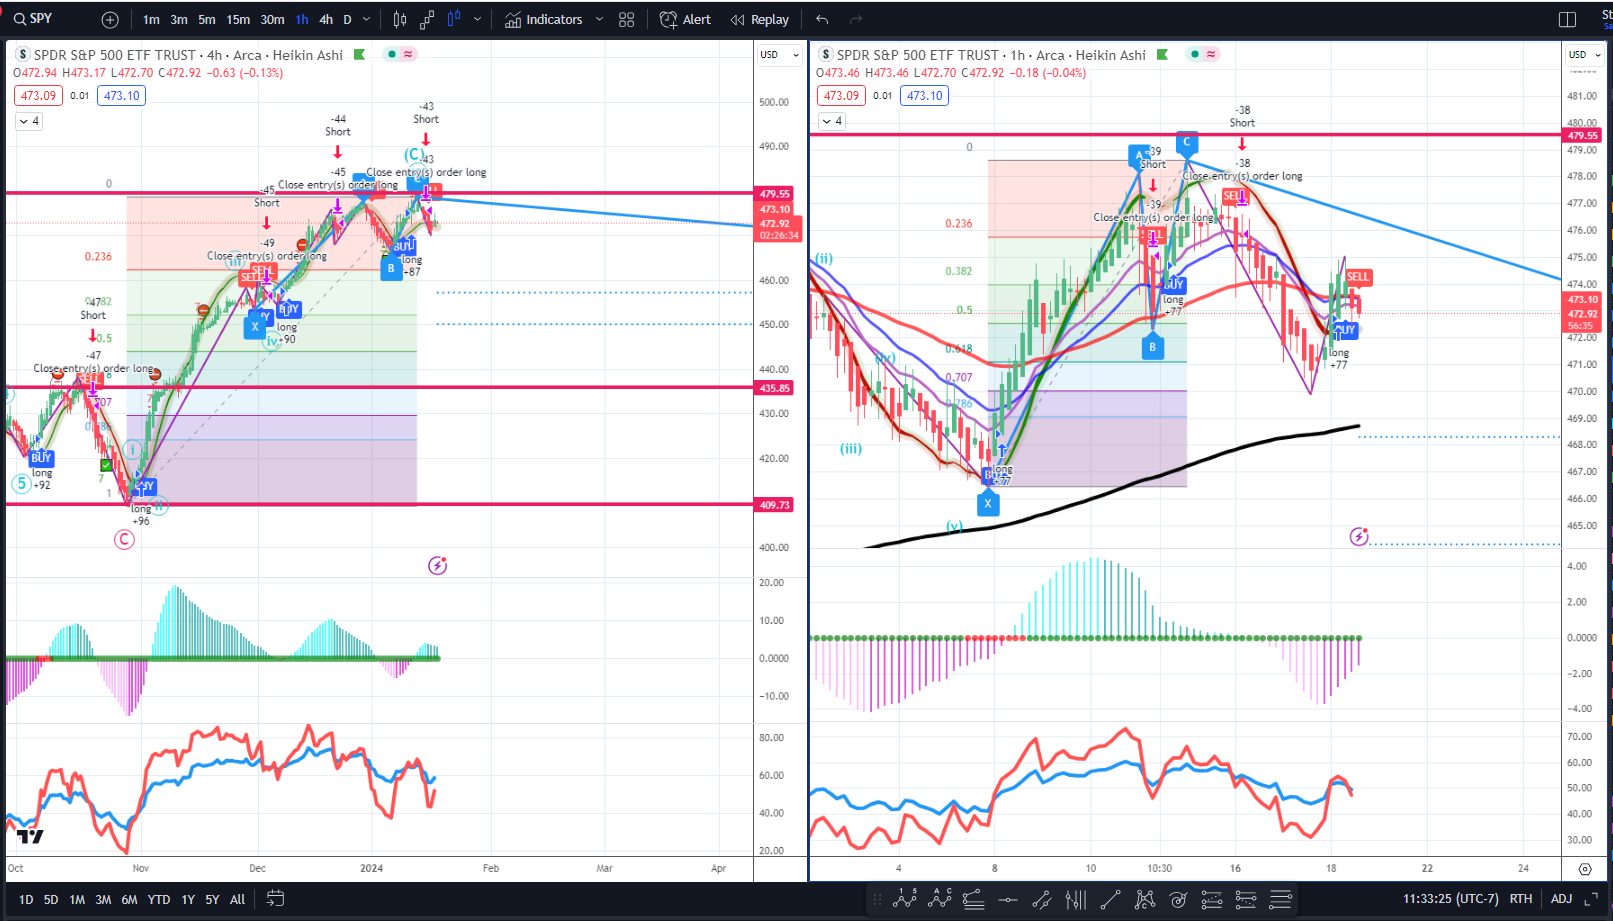Open USD currency dropdown on 1h chart
The image size is (1613, 921).
click(x=1585, y=55)
